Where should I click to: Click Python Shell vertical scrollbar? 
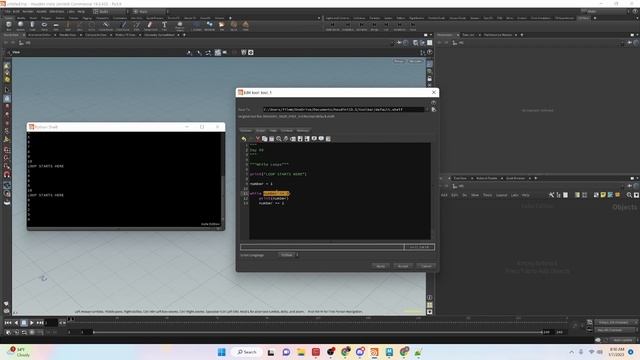click(x=222, y=180)
